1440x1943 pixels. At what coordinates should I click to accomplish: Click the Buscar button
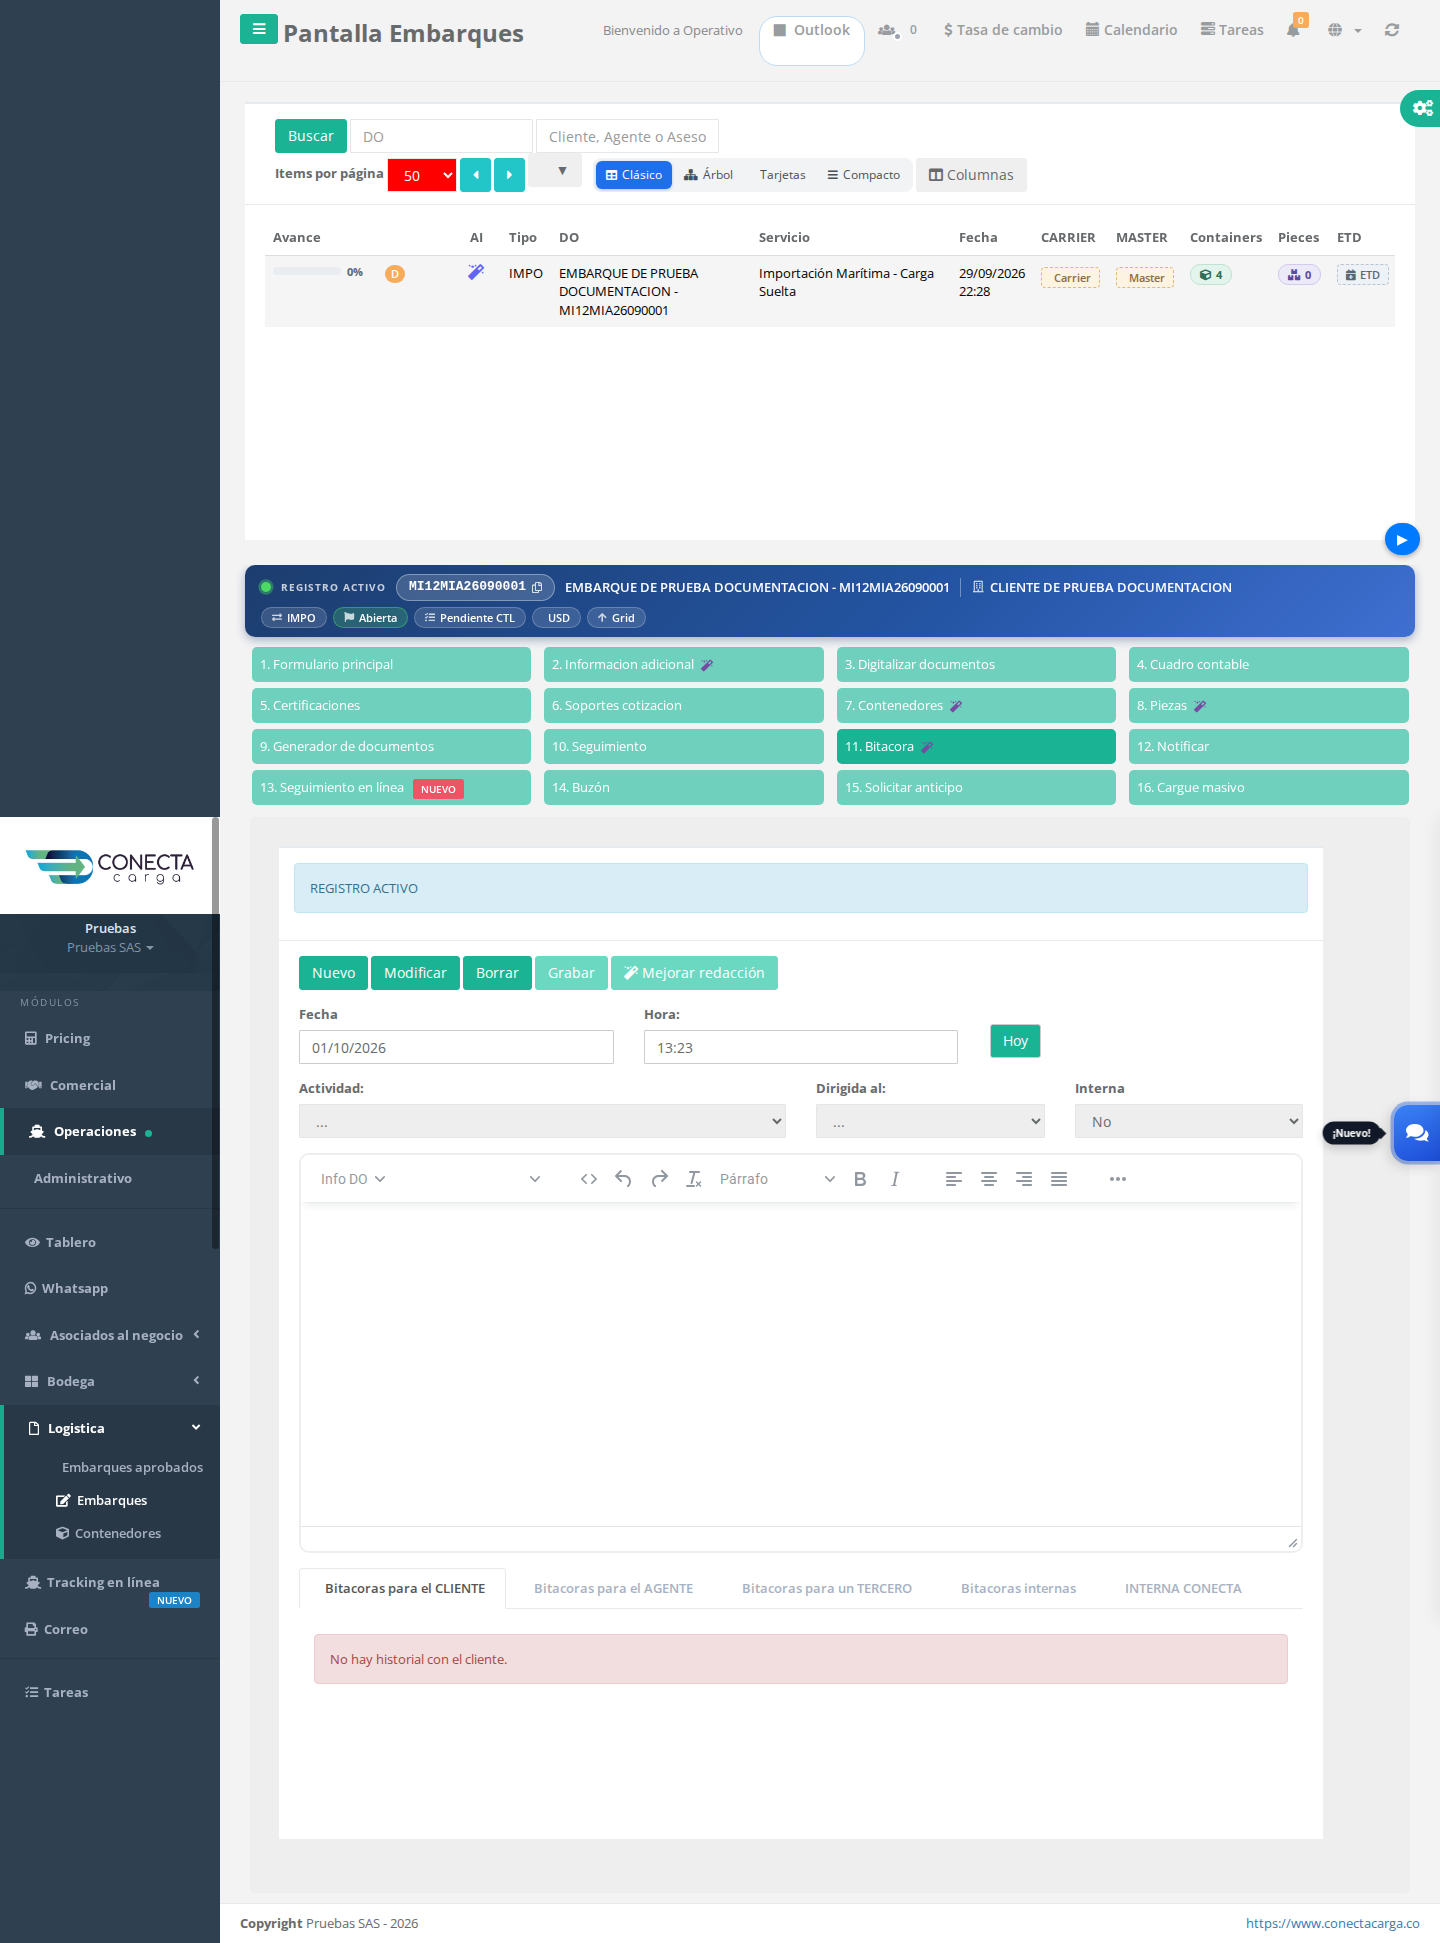coord(311,136)
